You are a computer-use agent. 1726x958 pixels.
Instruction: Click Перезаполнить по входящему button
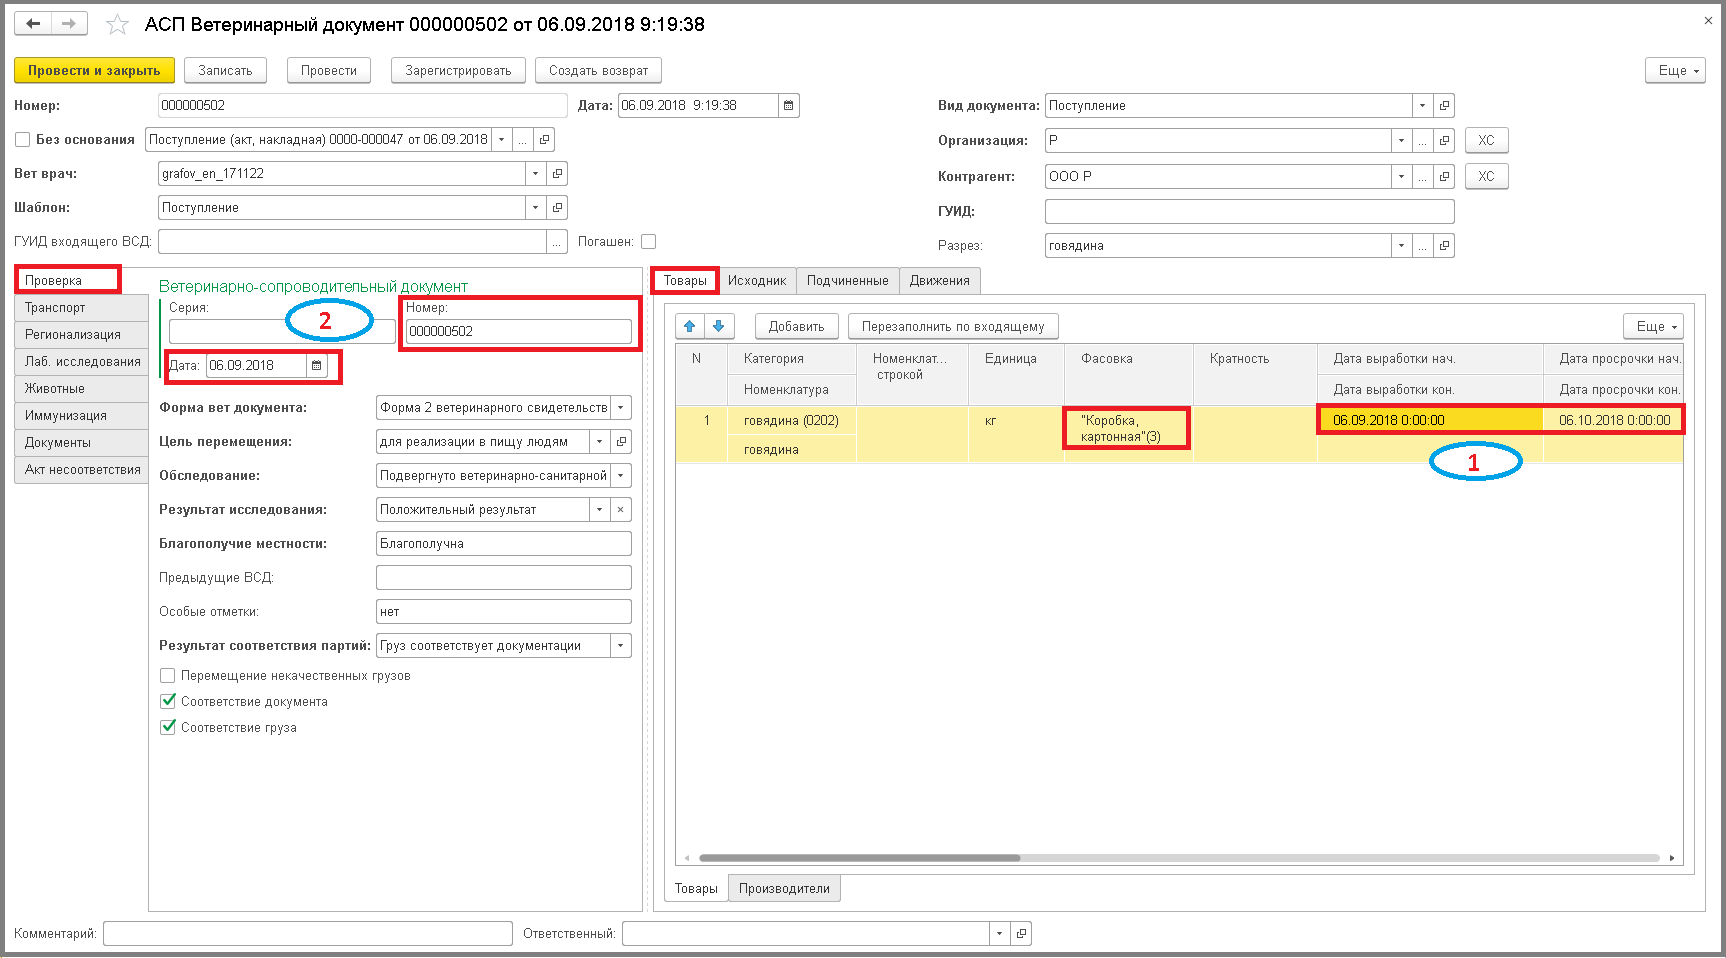(953, 327)
